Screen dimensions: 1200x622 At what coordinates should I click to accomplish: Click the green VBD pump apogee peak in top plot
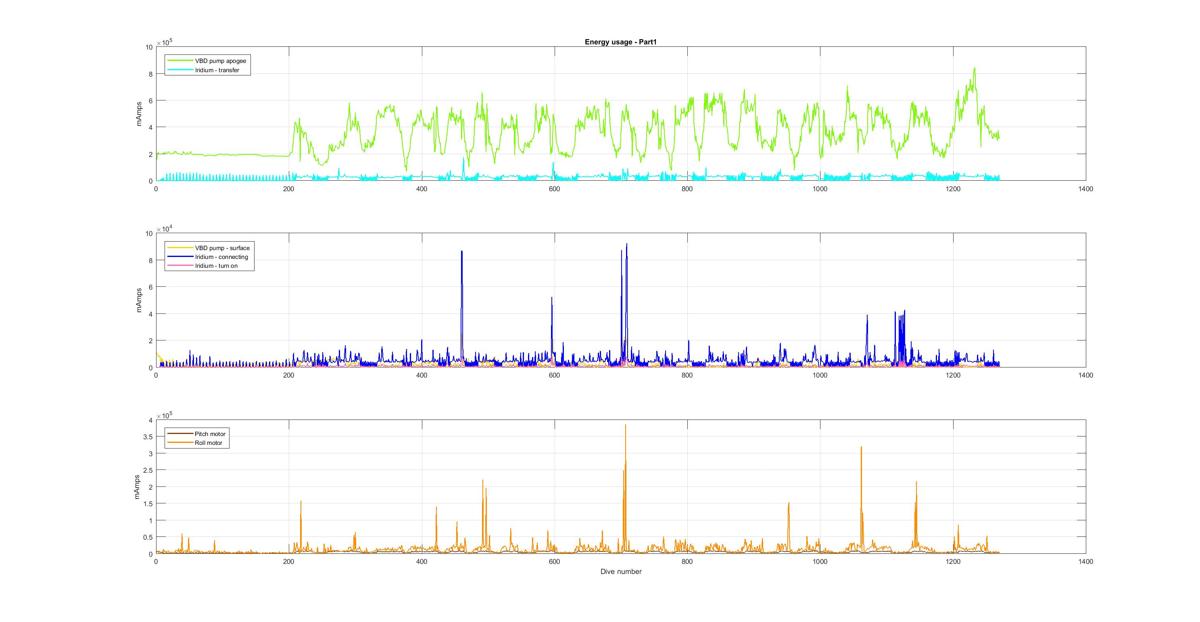[974, 68]
